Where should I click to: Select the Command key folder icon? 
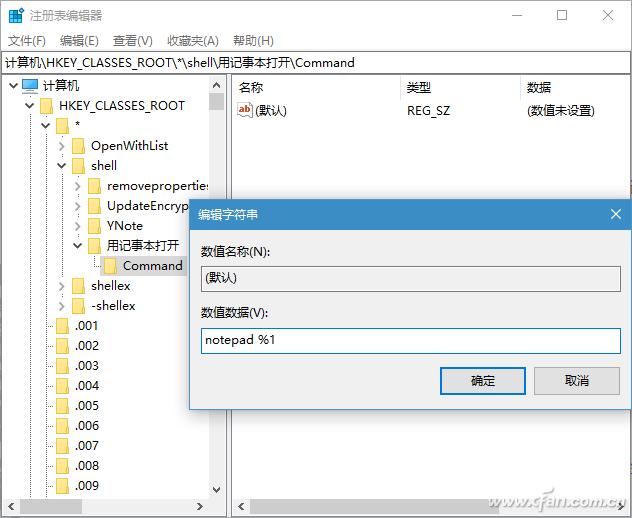point(110,266)
